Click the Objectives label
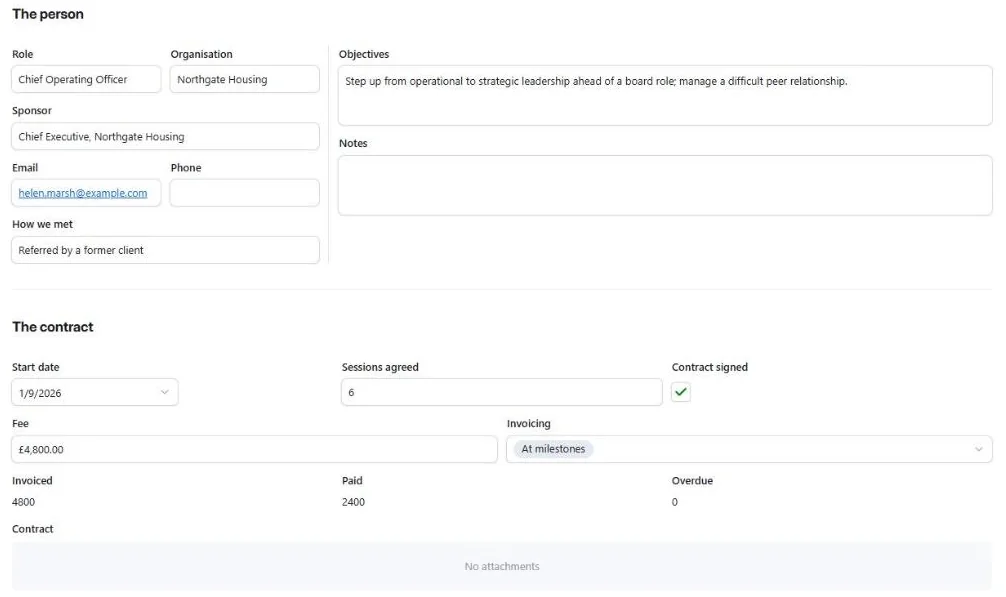The image size is (1006, 597). (x=364, y=55)
